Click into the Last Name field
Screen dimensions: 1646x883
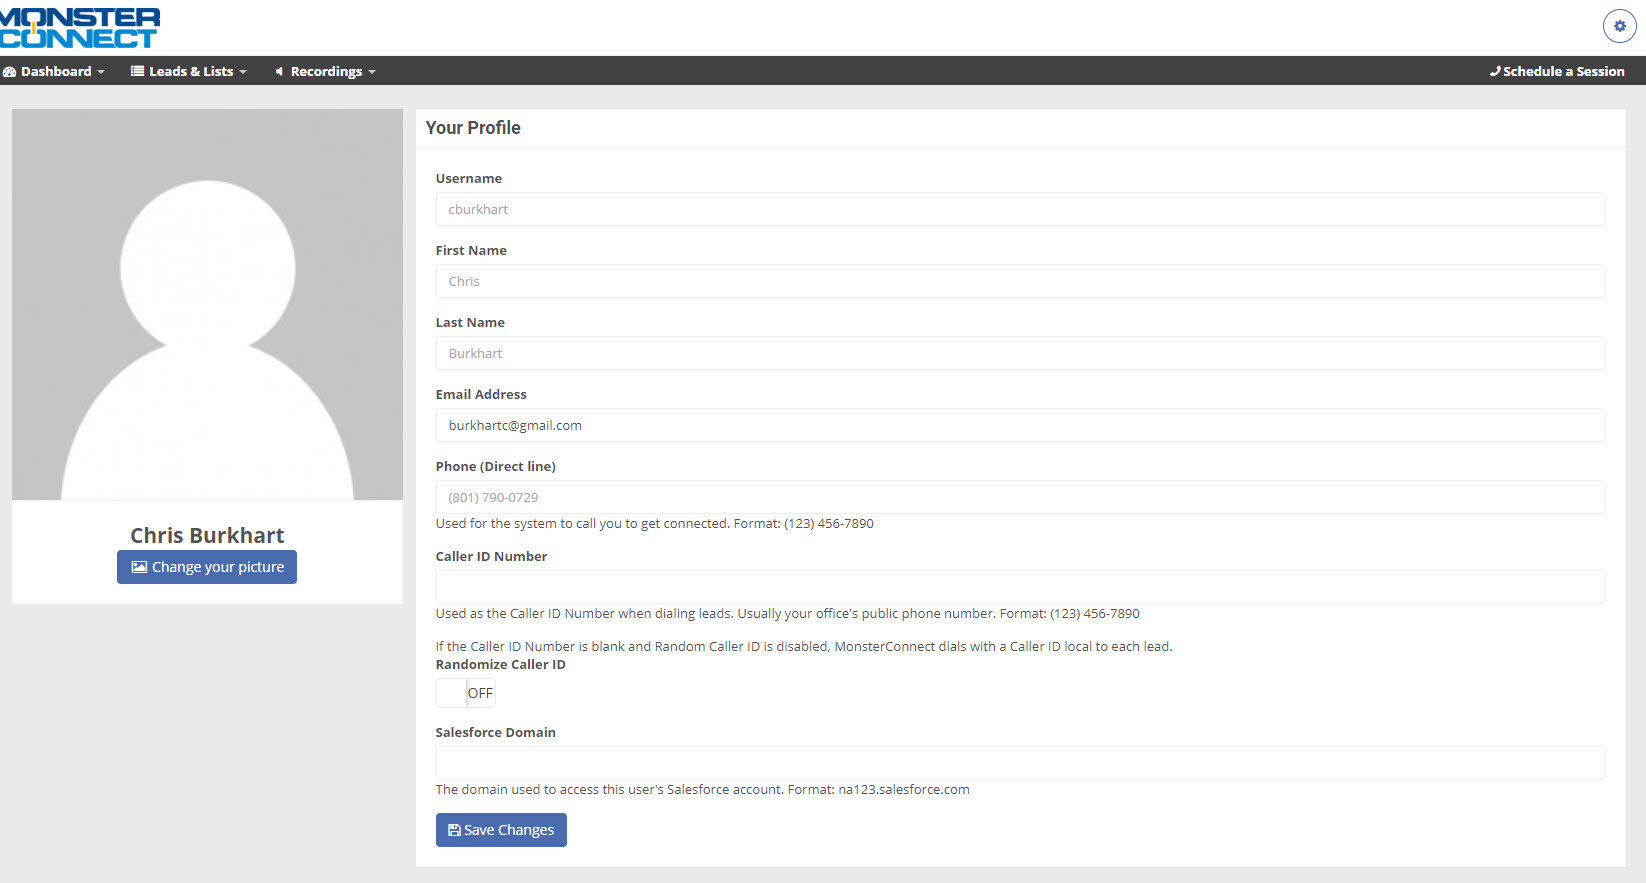tap(1020, 353)
